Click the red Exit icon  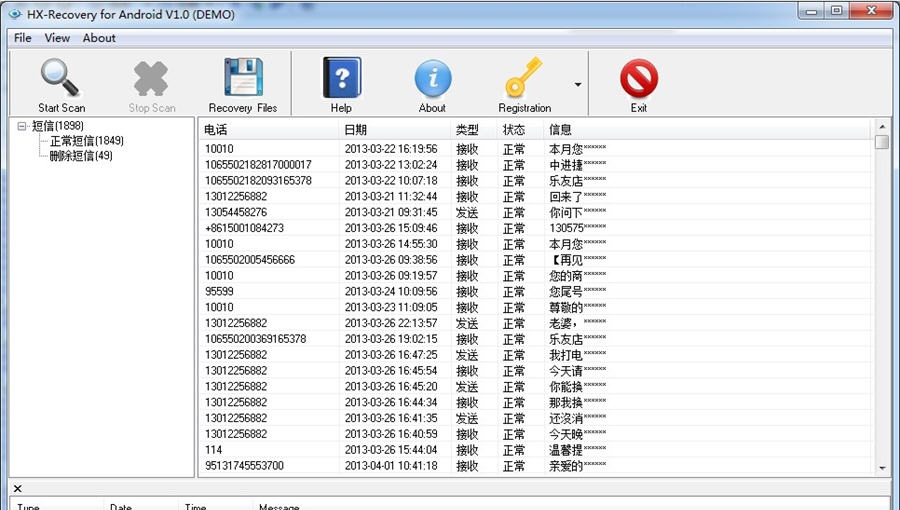click(639, 79)
